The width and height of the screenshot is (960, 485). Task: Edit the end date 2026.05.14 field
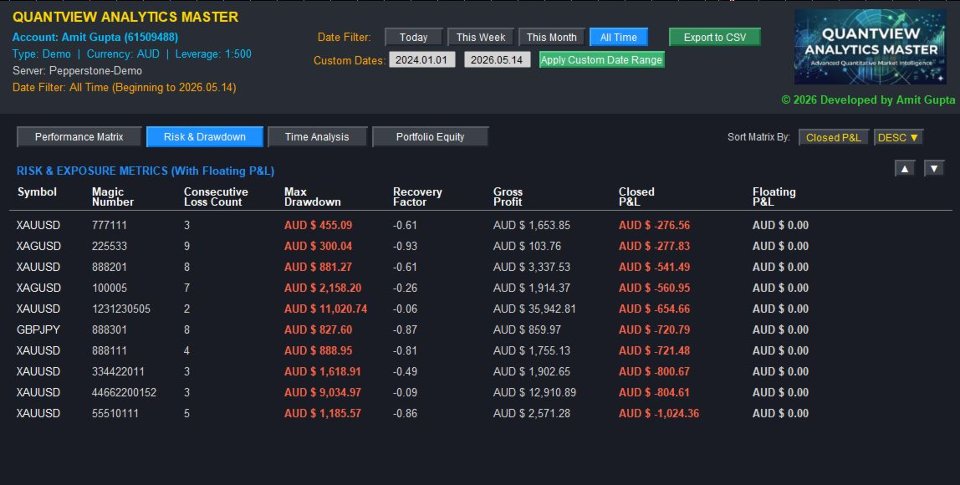(x=497, y=60)
